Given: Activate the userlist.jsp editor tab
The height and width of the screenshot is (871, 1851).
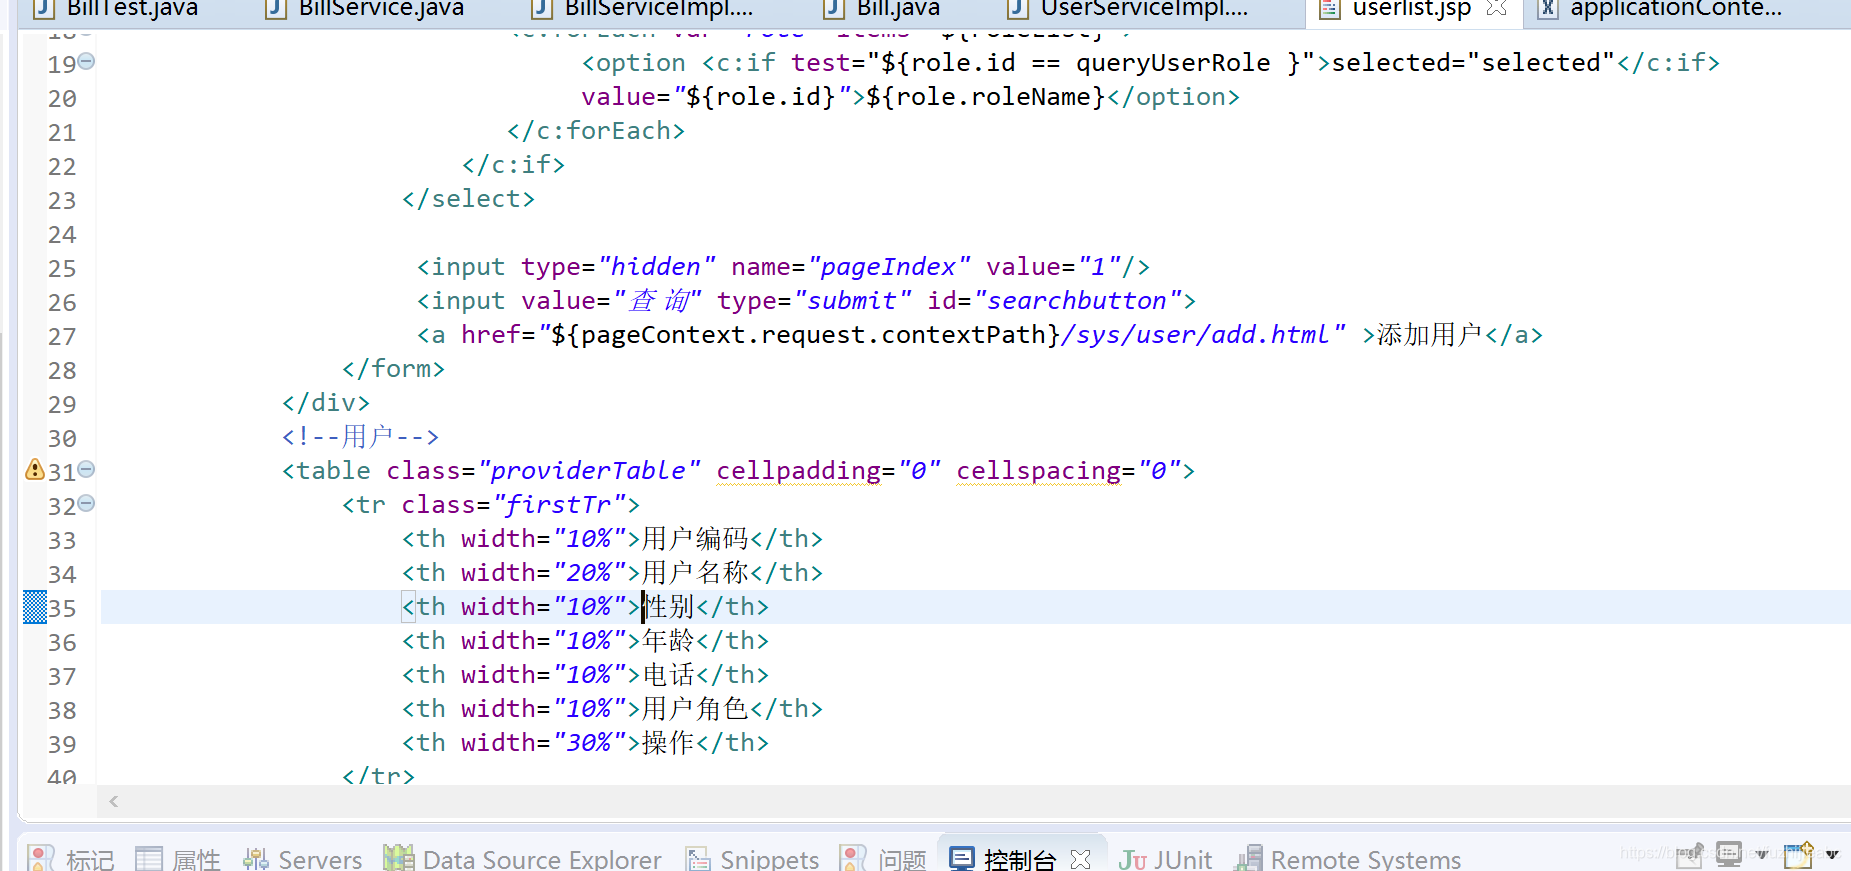Looking at the screenshot, I should (1411, 9).
